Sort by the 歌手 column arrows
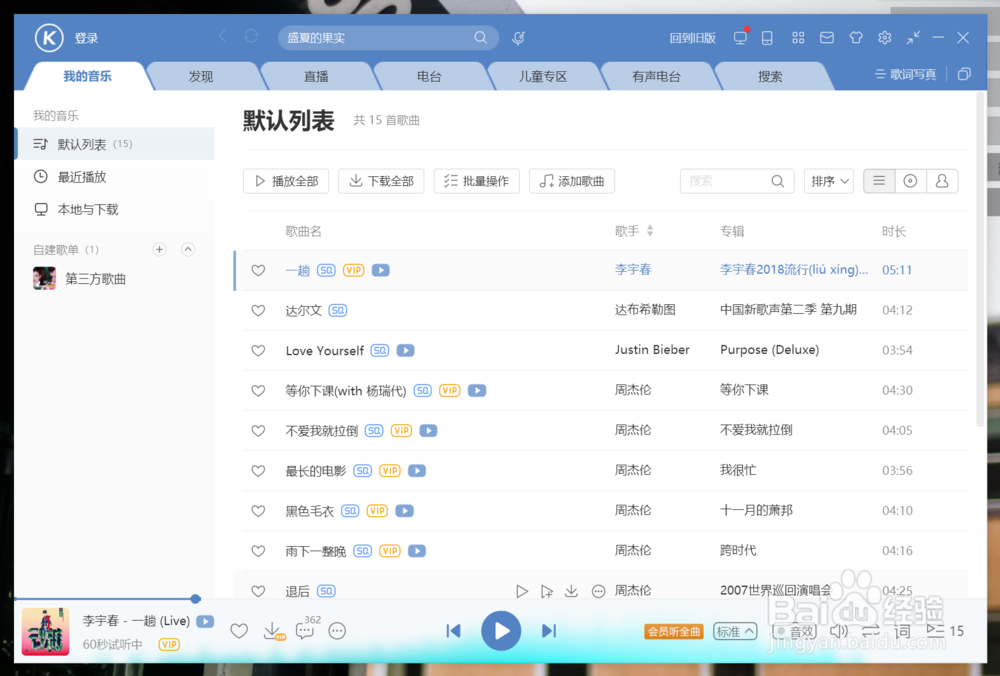This screenshot has height=676, width=1000. click(x=650, y=231)
